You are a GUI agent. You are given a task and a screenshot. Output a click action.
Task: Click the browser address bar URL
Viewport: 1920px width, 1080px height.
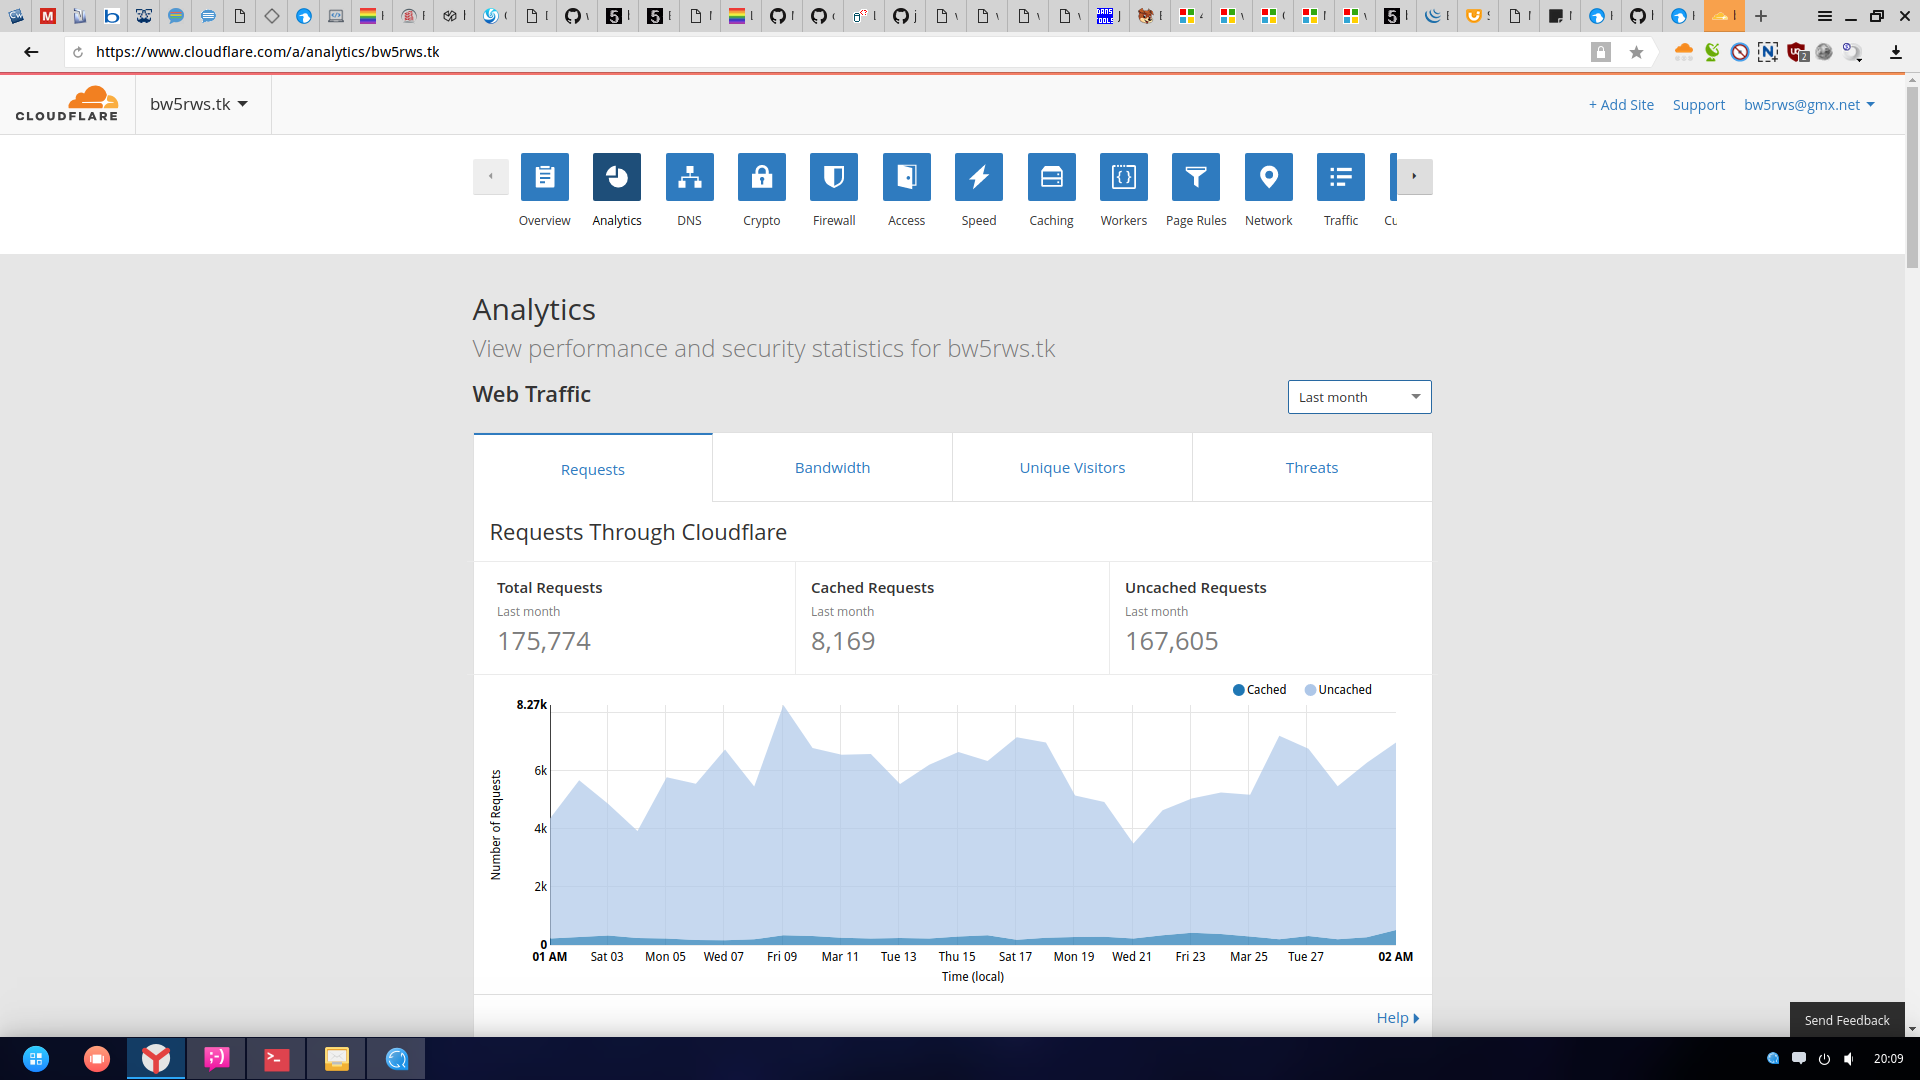click(268, 52)
